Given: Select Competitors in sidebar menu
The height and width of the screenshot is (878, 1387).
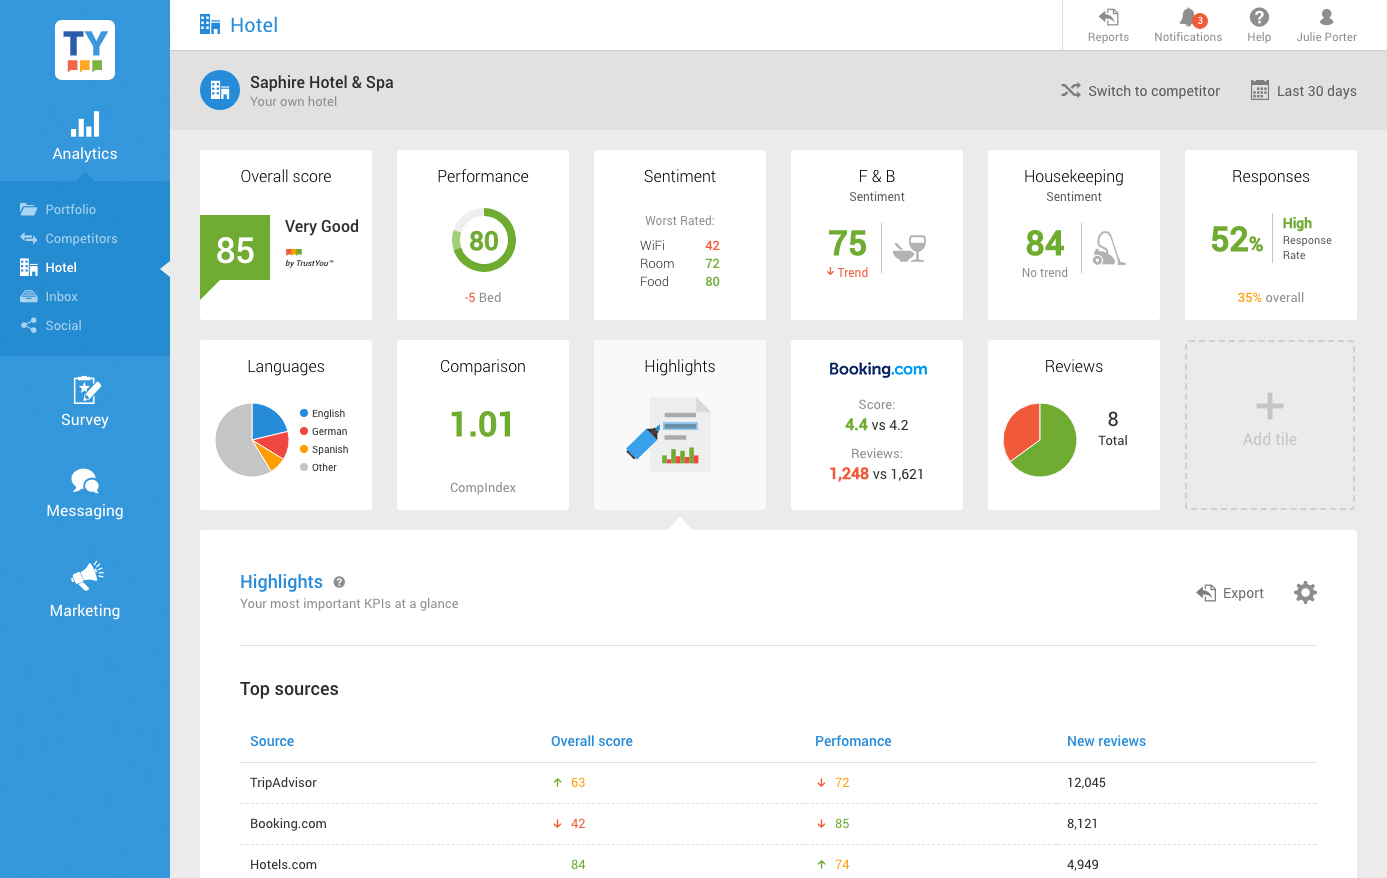Looking at the screenshot, I should click(81, 239).
